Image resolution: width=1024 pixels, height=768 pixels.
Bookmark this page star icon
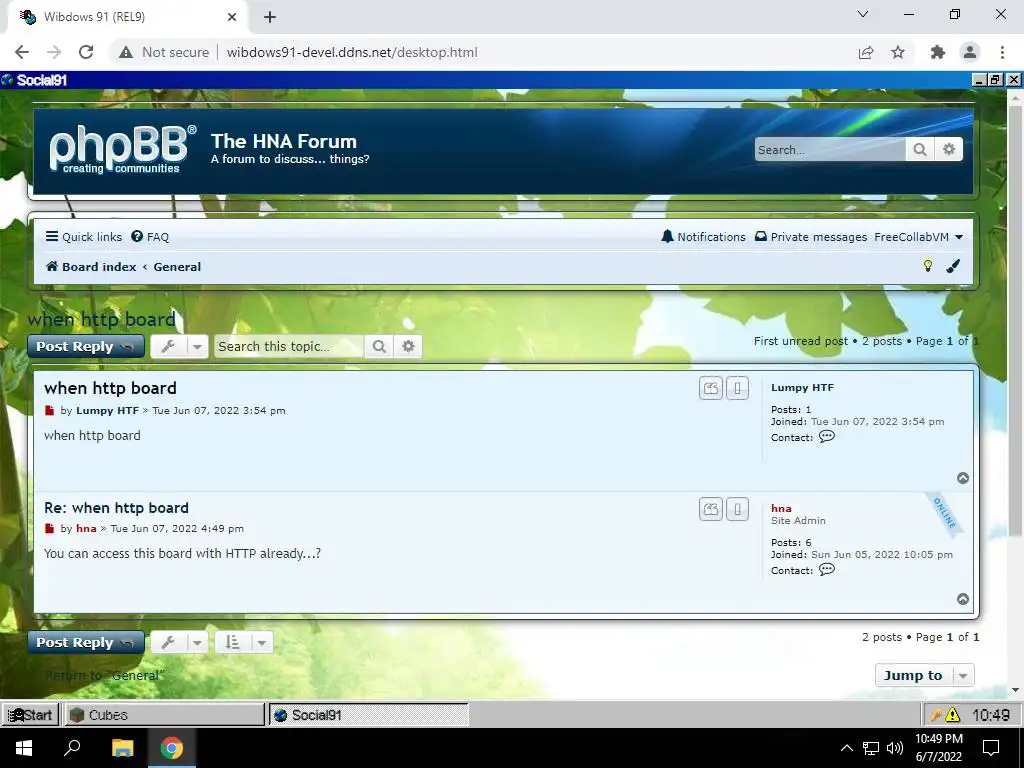point(898,52)
